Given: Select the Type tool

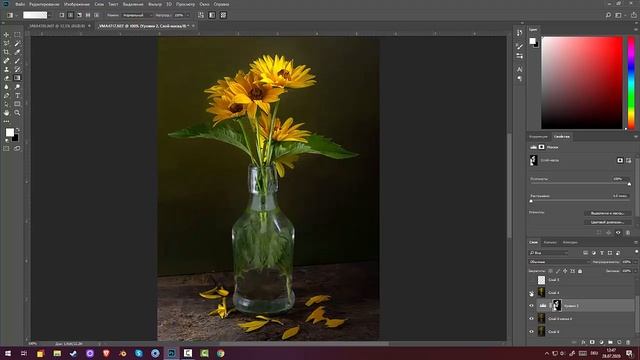Looking at the screenshot, I should (x=17, y=96).
